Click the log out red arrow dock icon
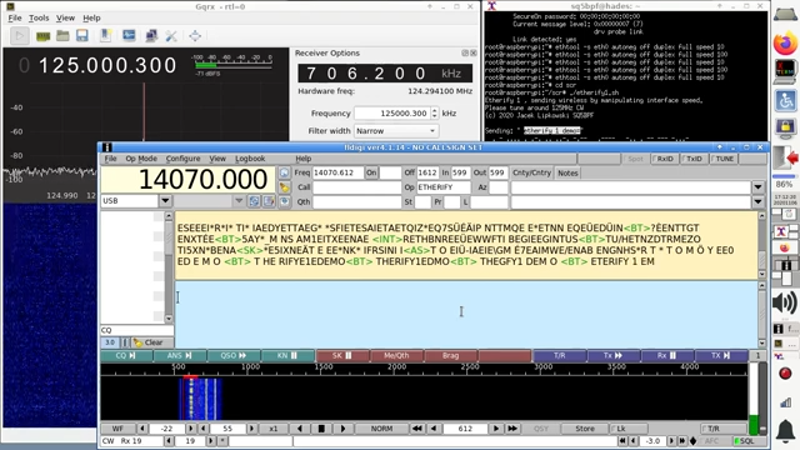Screen dimensions: 800x450 point(786,158)
